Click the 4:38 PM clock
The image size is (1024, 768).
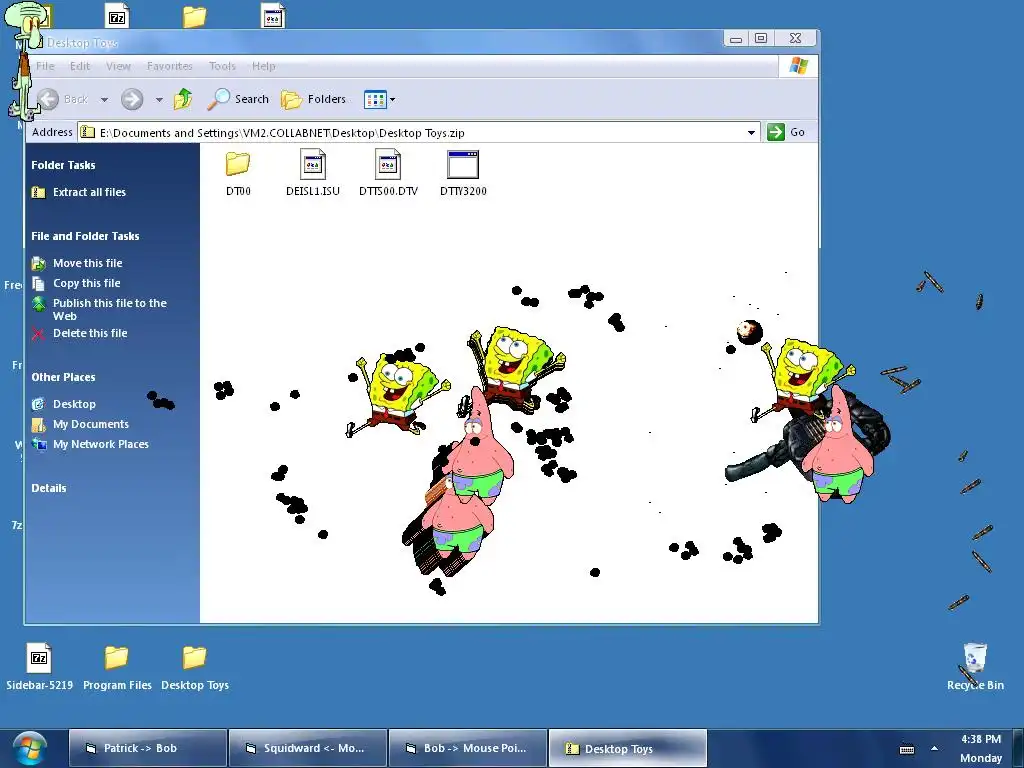[981, 739]
